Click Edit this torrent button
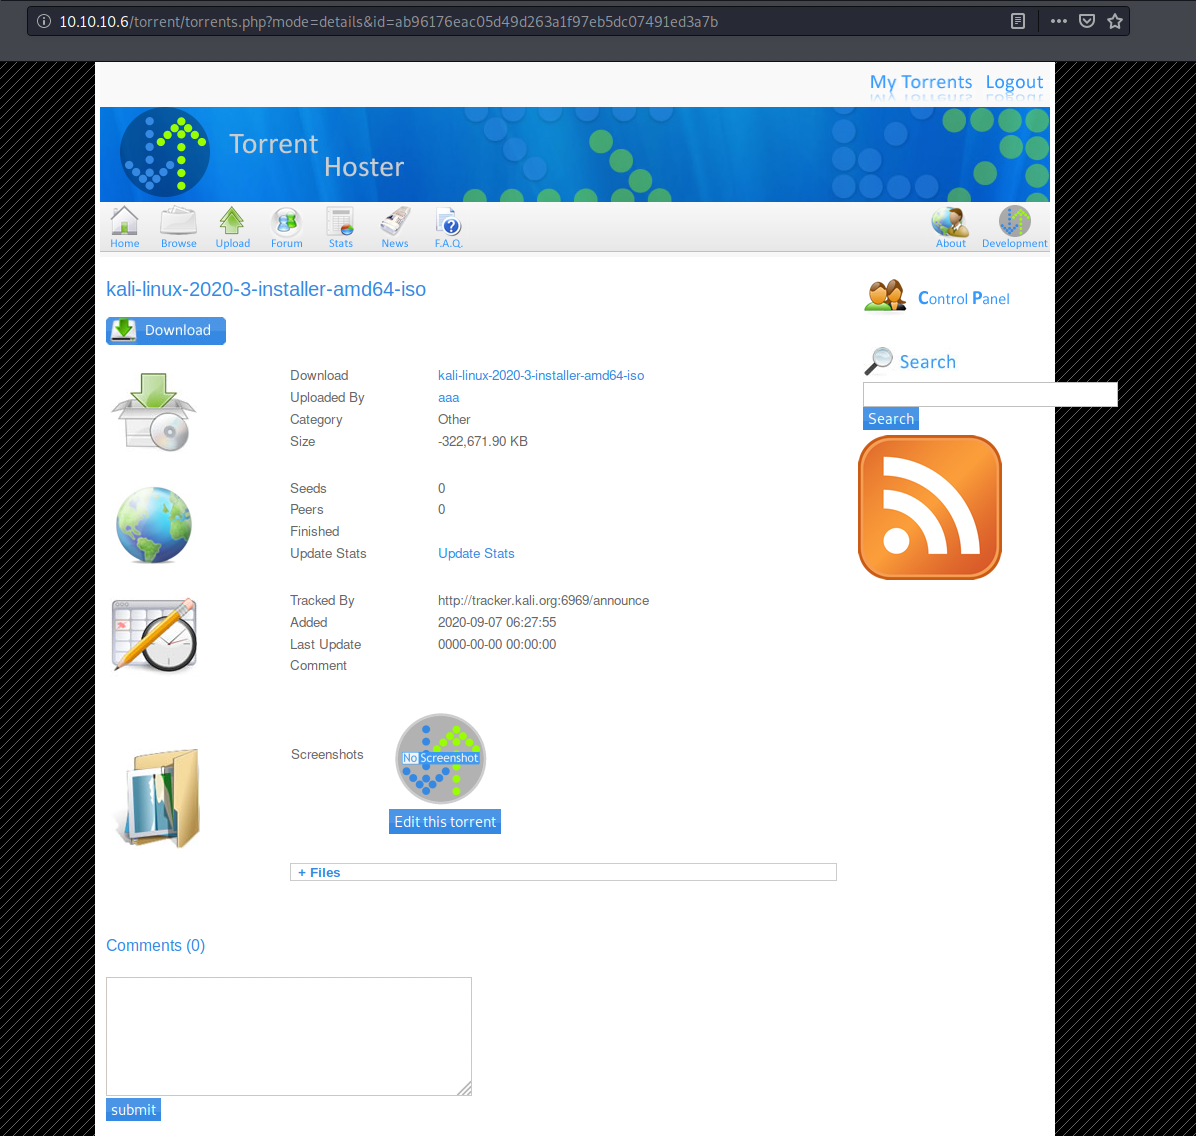 (445, 822)
